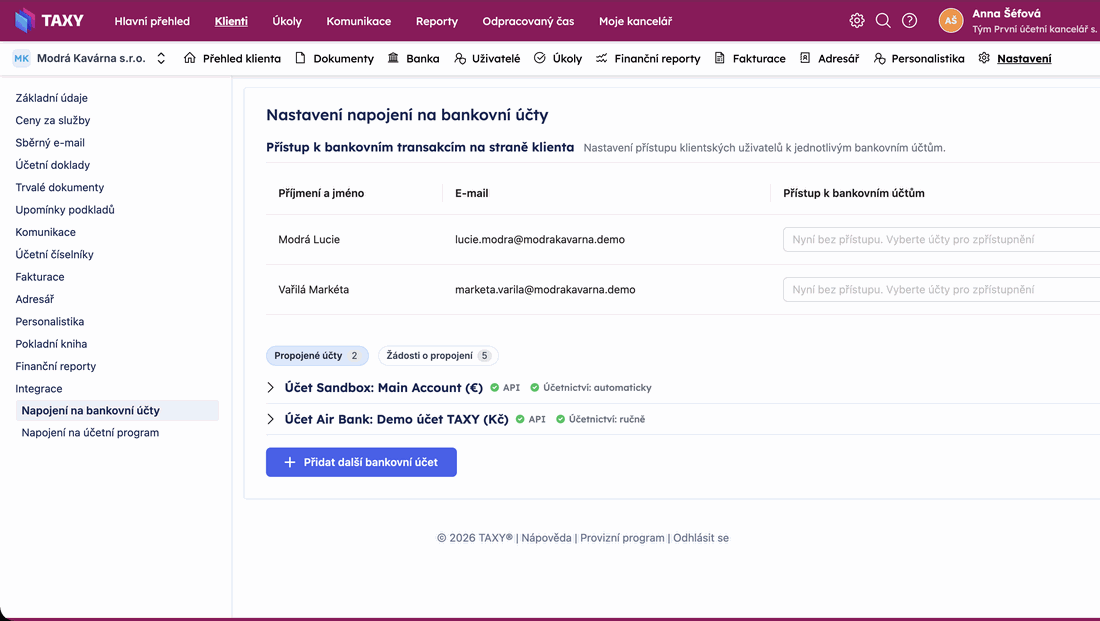This screenshot has height=621, width=1100.
Task: Open Reporty in top menu
Action: click(436, 21)
